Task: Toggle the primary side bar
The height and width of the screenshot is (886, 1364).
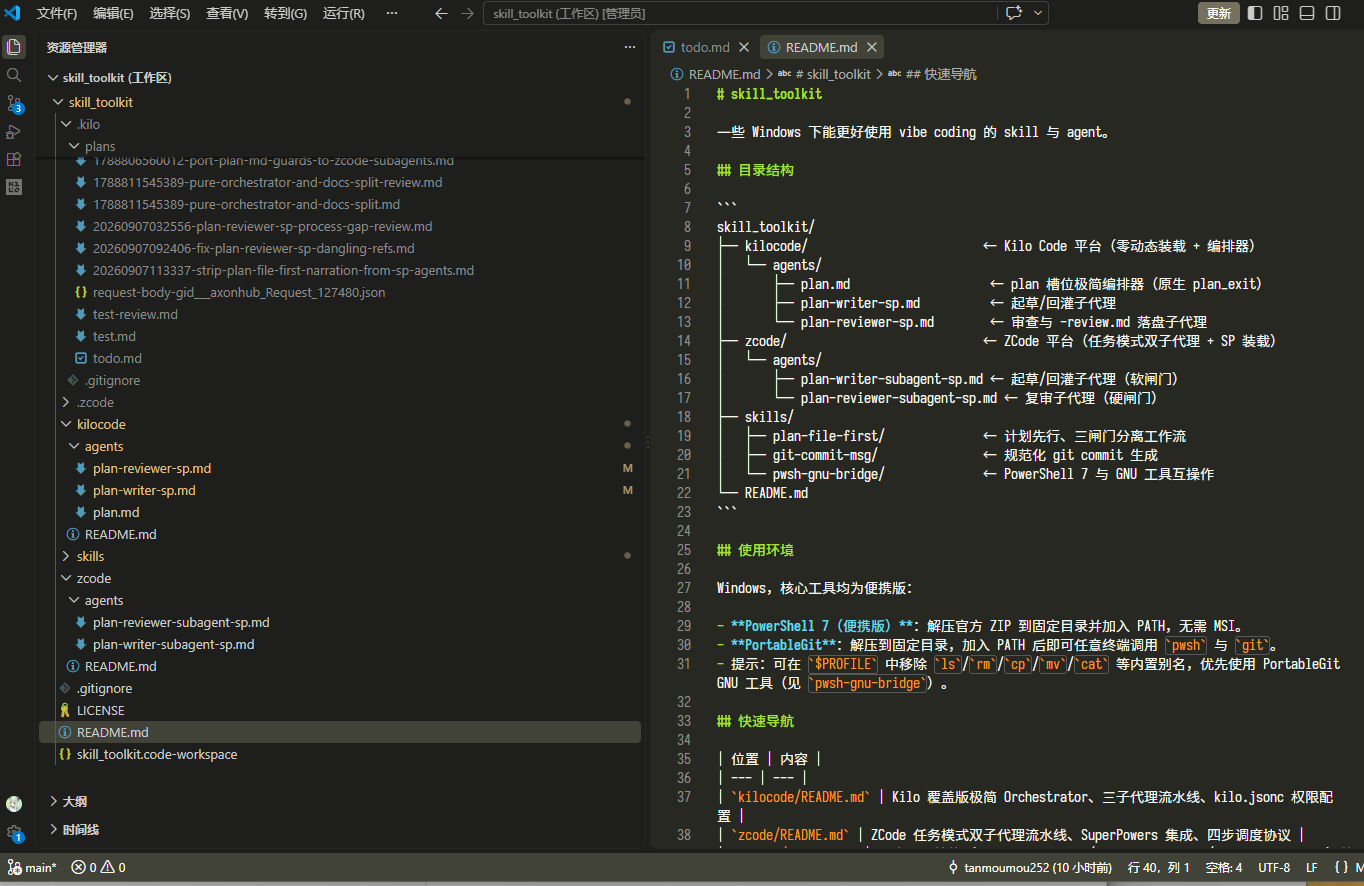Action: tap(1255, 13)
